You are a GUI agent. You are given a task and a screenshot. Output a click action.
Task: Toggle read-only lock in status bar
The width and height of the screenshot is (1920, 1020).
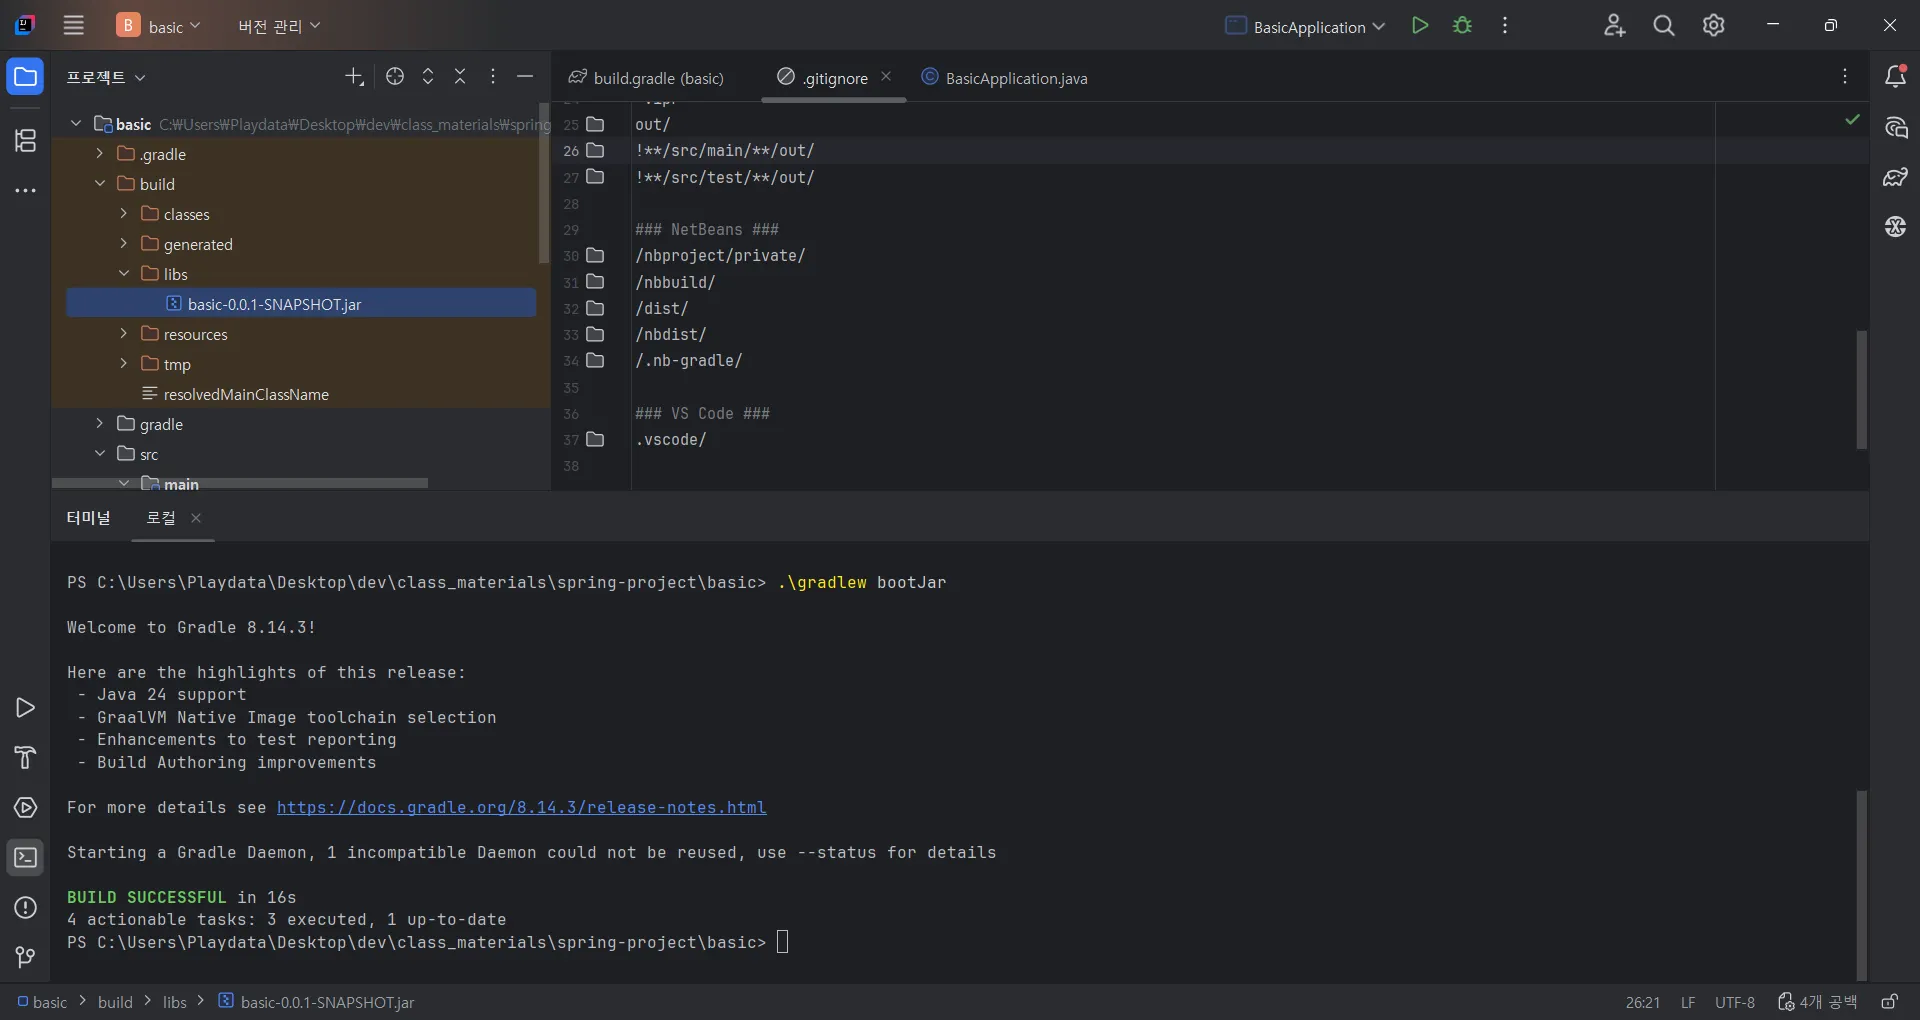[1889, 1002]
